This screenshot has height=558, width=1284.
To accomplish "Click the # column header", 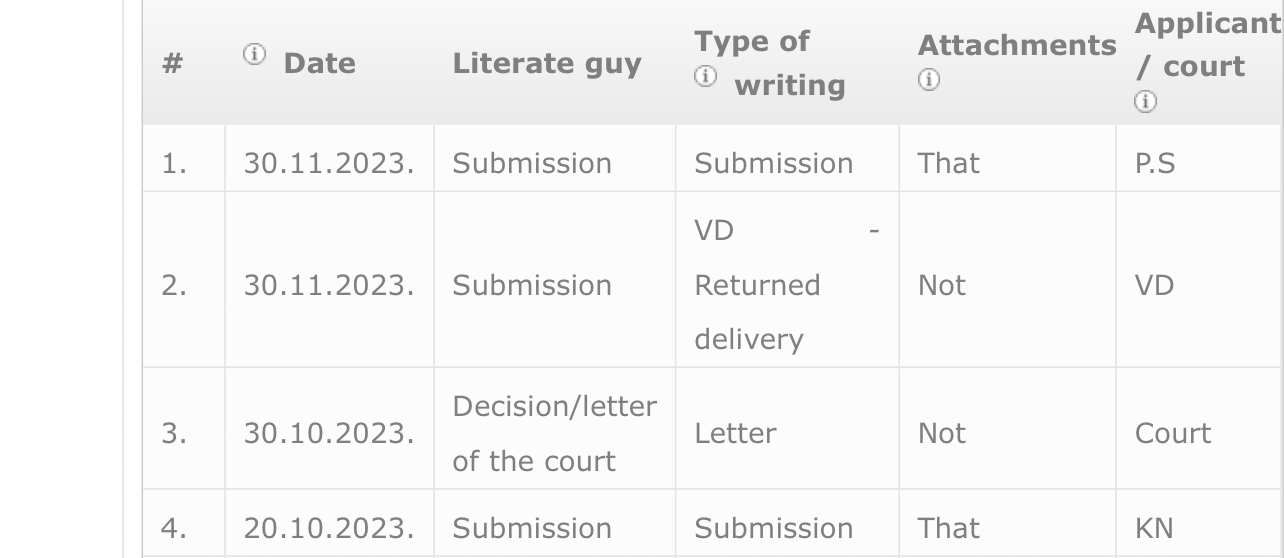I will 173,64.
